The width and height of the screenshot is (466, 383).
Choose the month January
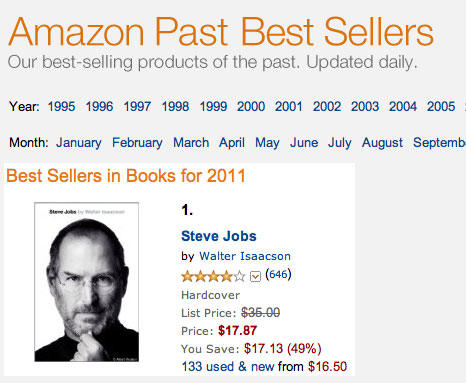[x=79, y=143]
